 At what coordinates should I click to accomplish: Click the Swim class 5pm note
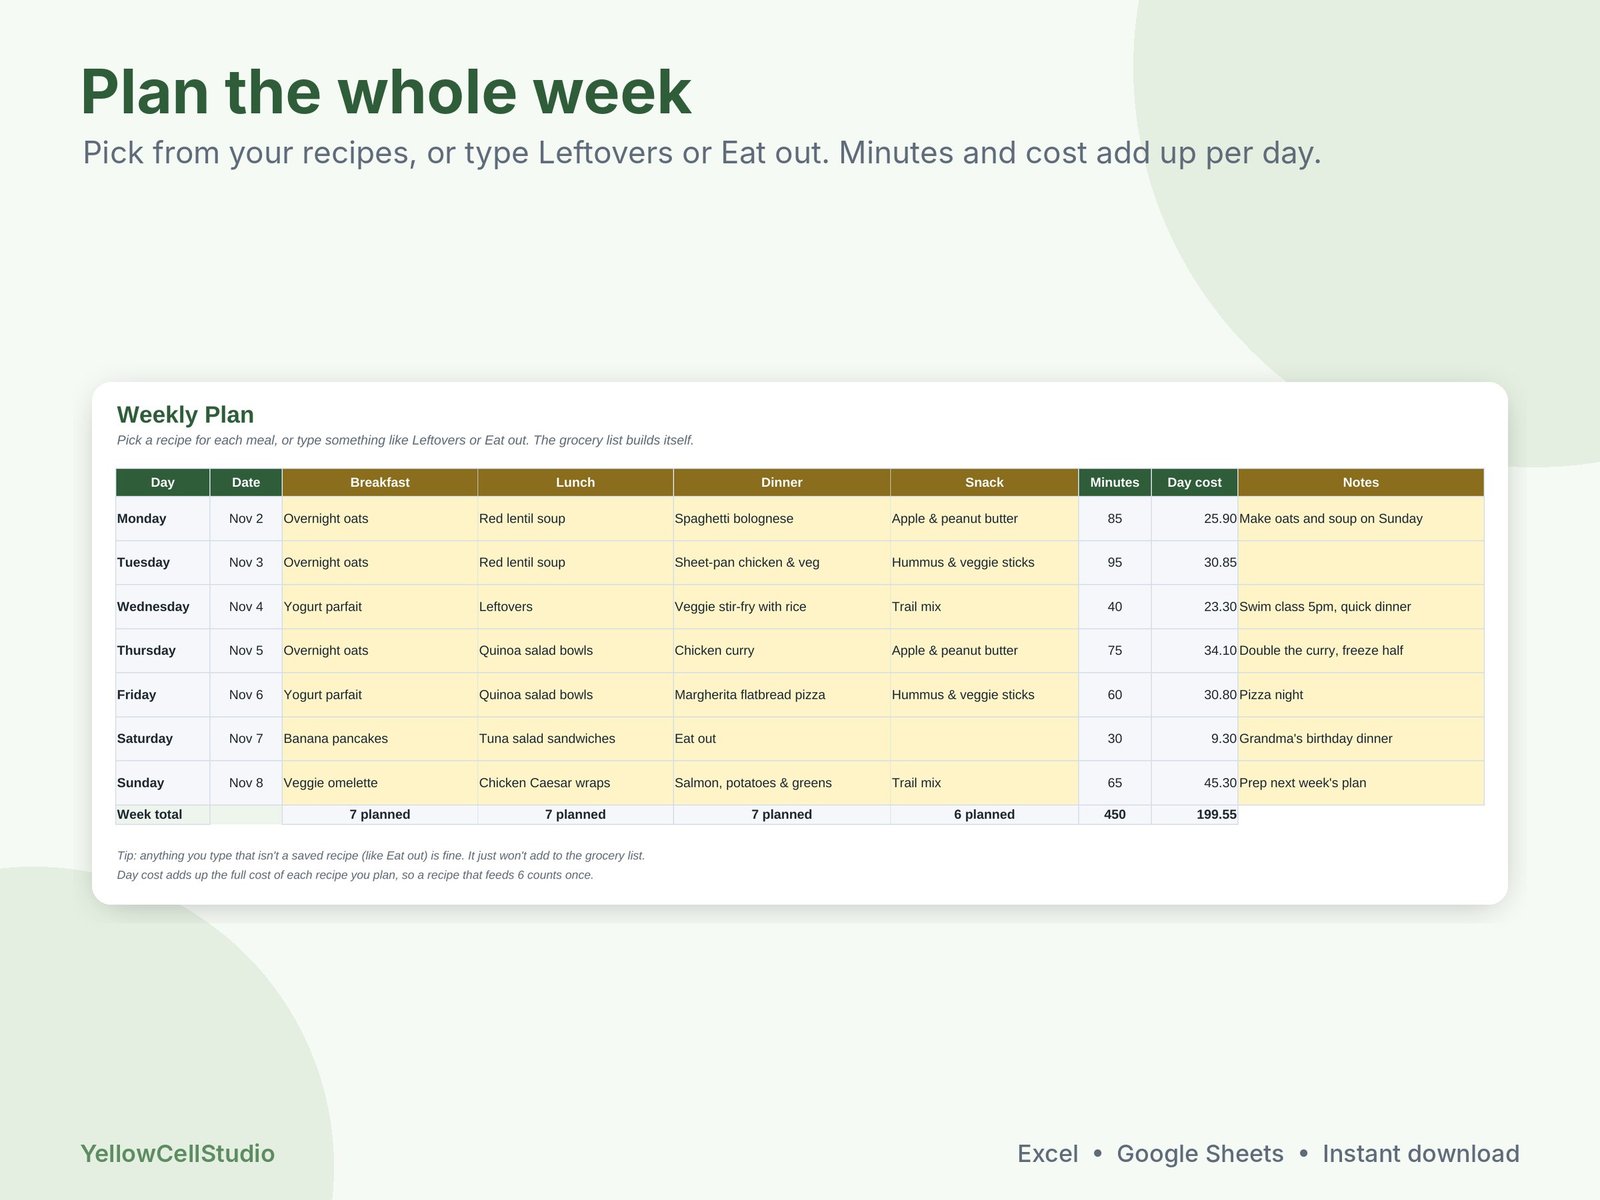pyautogui.click(x=1361, y=606)
